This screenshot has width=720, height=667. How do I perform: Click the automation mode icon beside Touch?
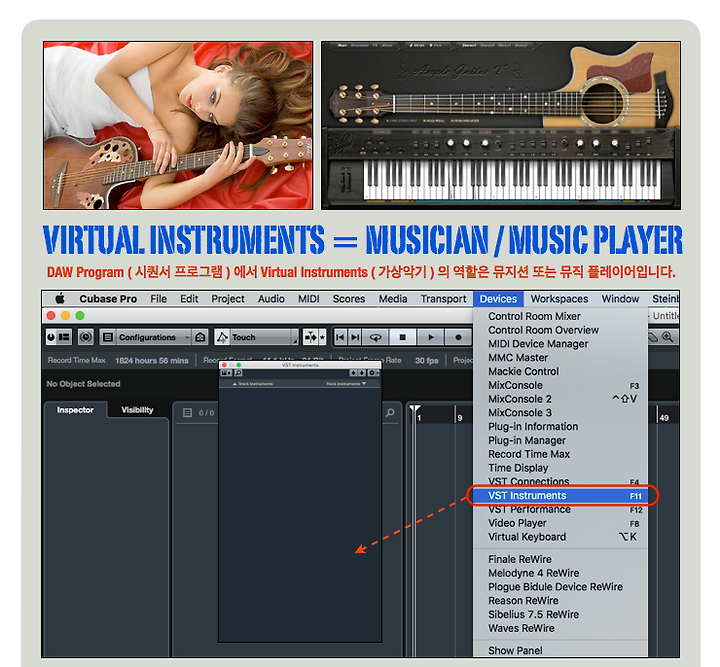pos(222,337)
